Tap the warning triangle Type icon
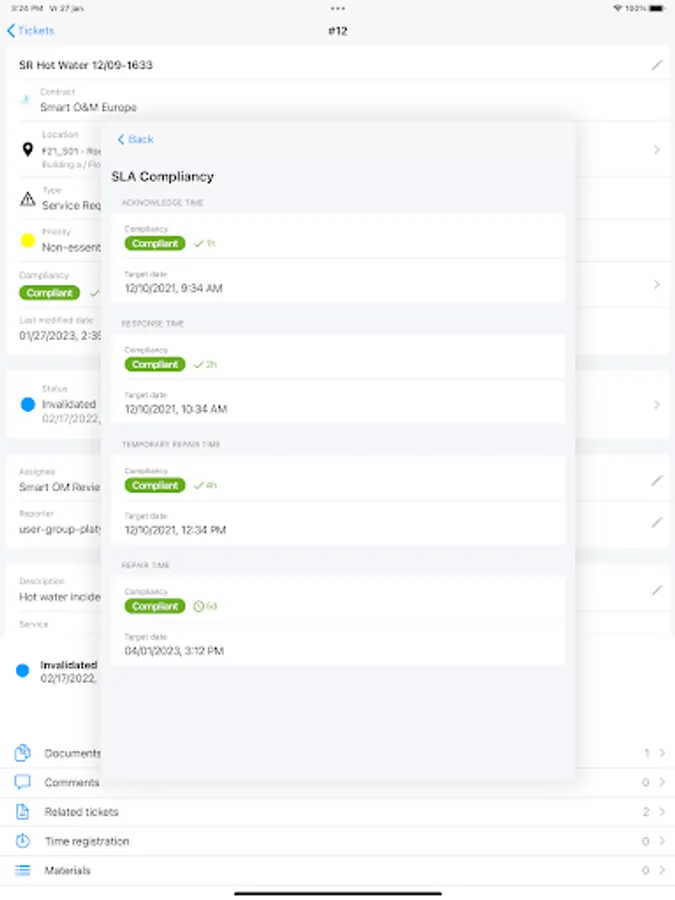Screen dimensions: 675x900 click(28, 199)
